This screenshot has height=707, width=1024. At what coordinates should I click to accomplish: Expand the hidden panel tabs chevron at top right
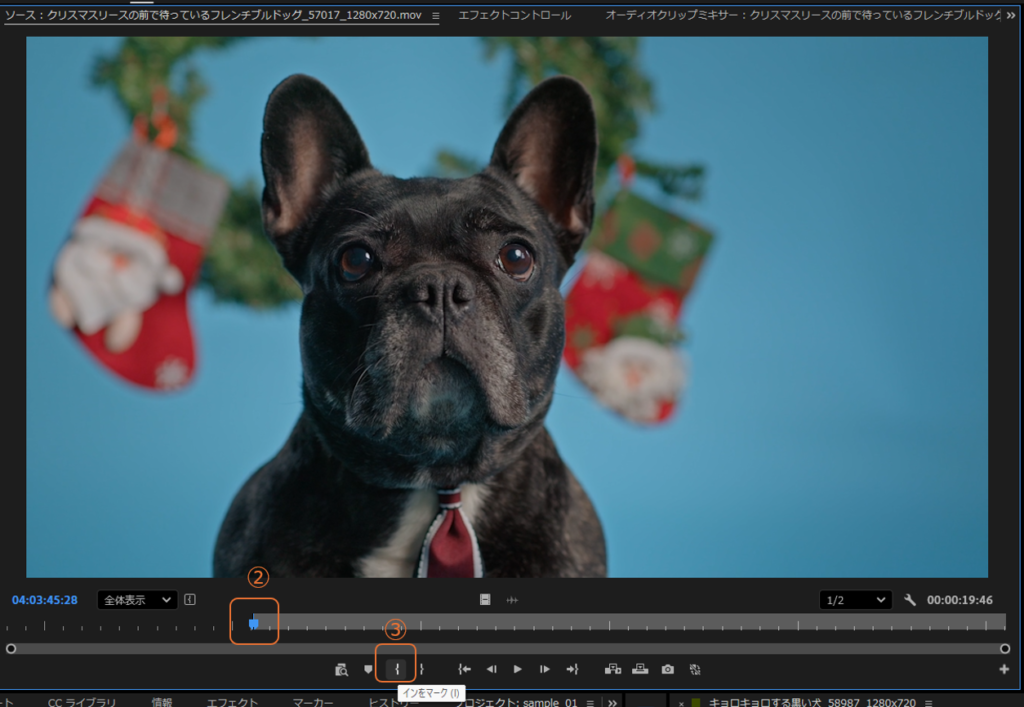coord(1010,15)
